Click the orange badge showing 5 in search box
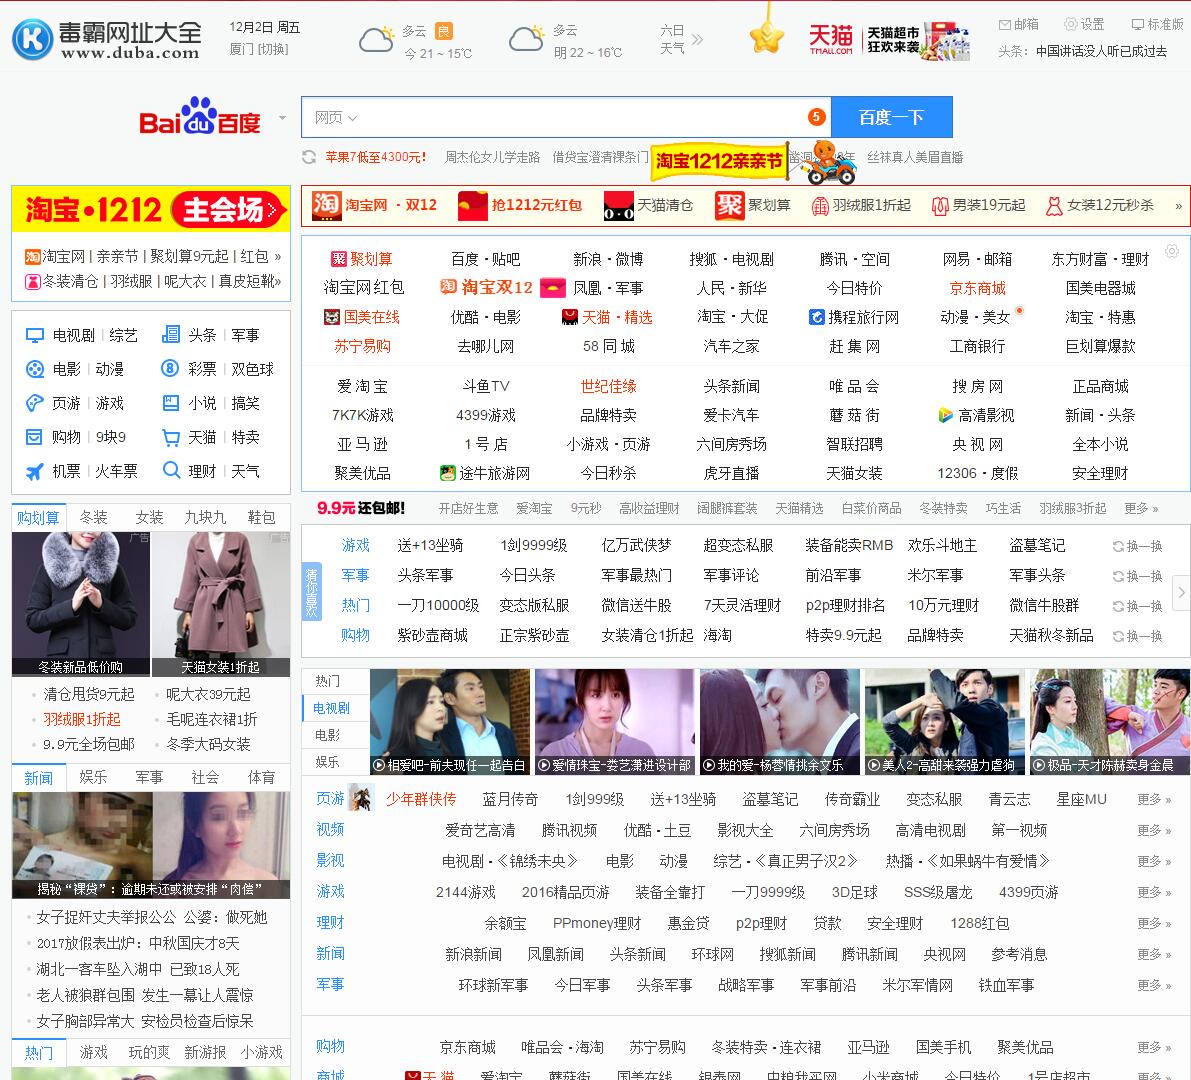Image resolution: width=1191 pixels, height=1080 pixels. (x=817, y=117)
